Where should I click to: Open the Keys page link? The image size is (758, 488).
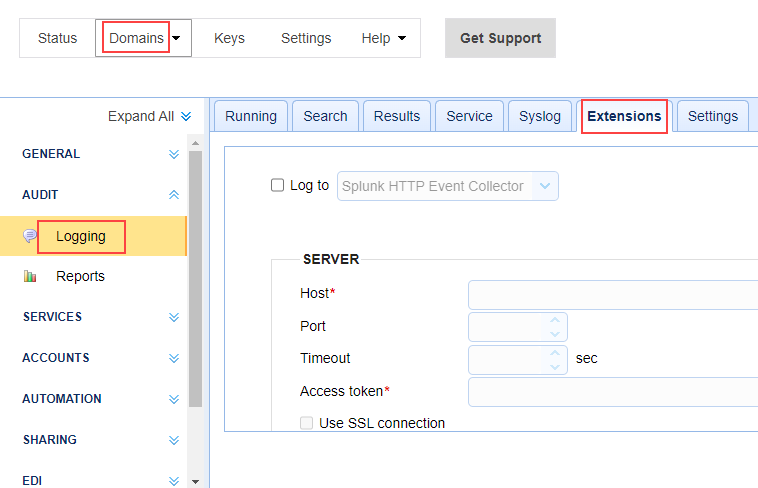229,38
